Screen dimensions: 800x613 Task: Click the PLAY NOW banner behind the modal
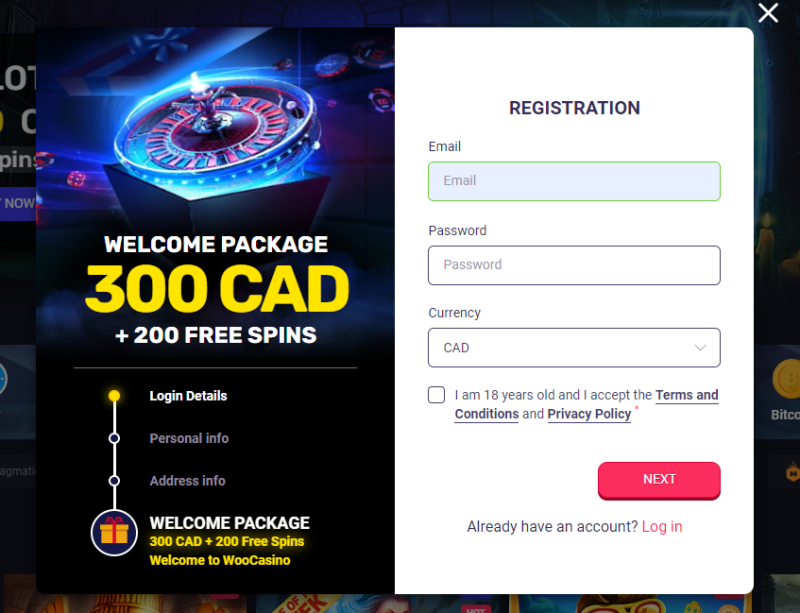tap(18, 203)
